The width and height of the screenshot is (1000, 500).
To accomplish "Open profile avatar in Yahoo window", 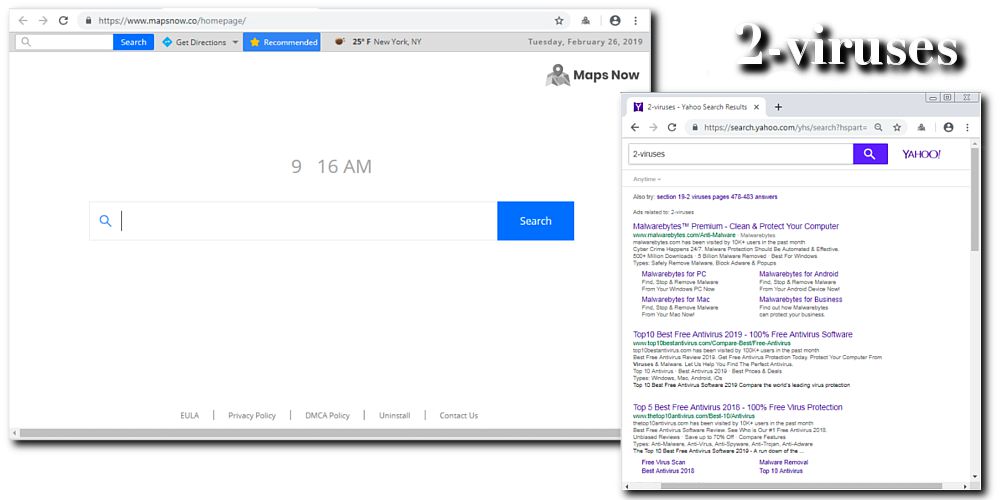I will point(948,128).
